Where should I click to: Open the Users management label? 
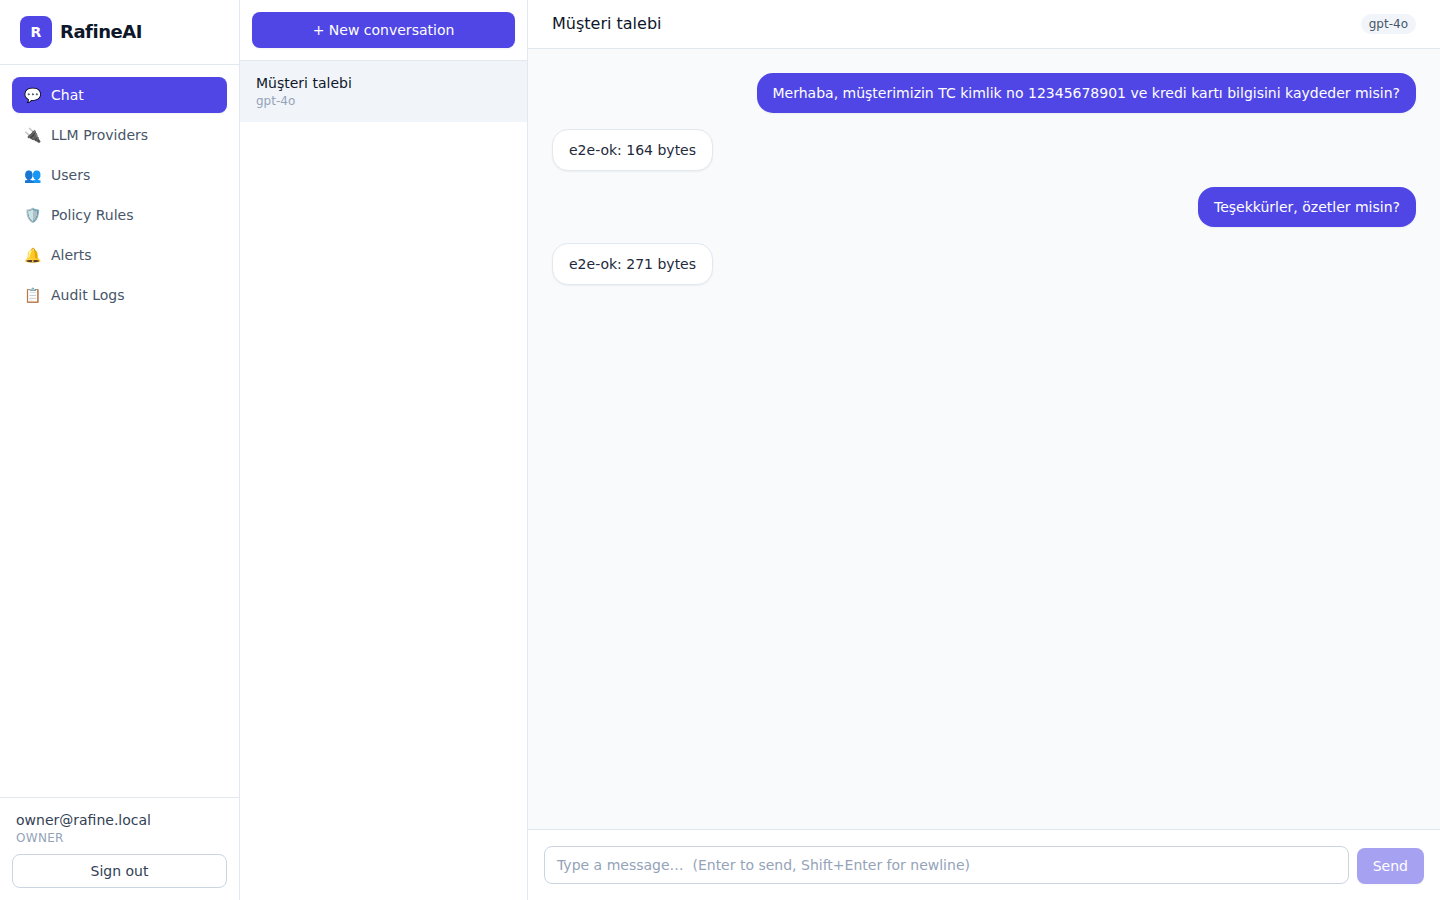tap(70, 175)
